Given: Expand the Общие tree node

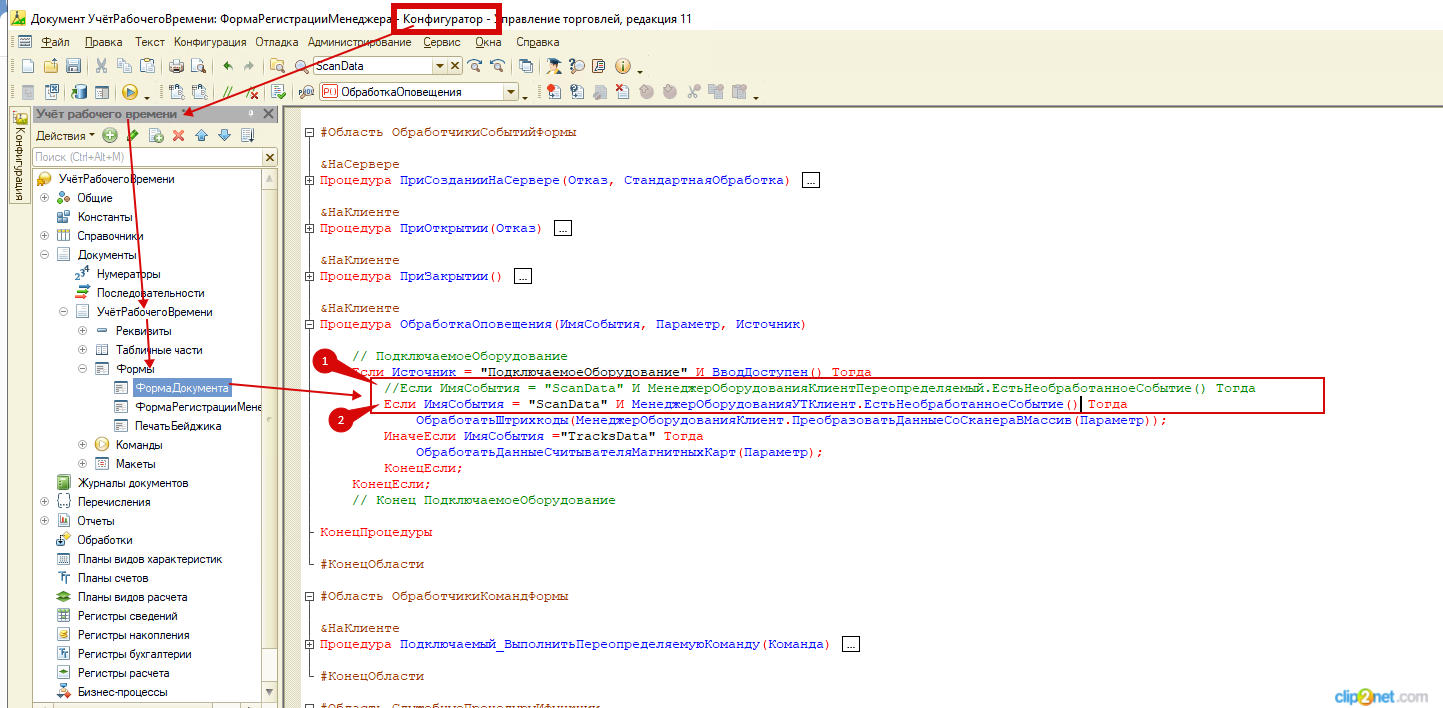Looking at the screenshot, I should (x=44, y=198).
